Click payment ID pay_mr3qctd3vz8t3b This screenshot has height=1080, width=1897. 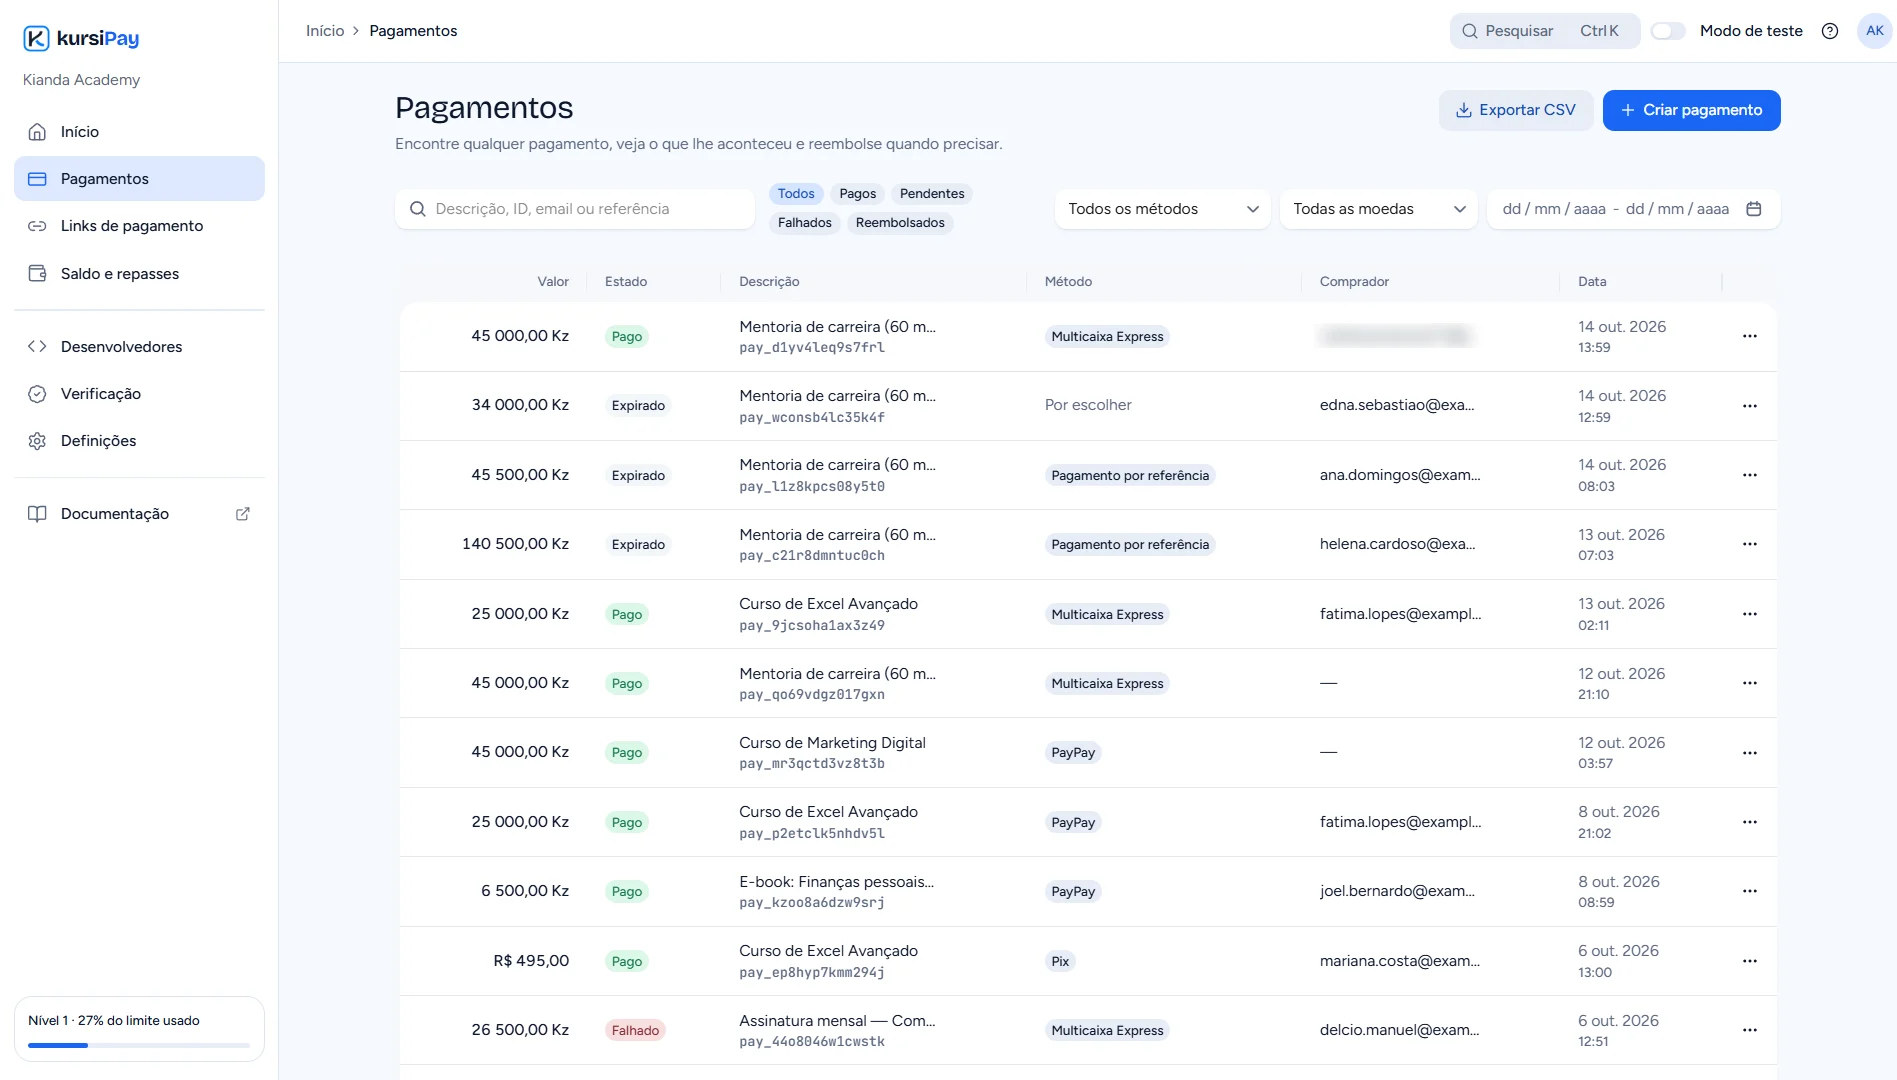(812, 764)
